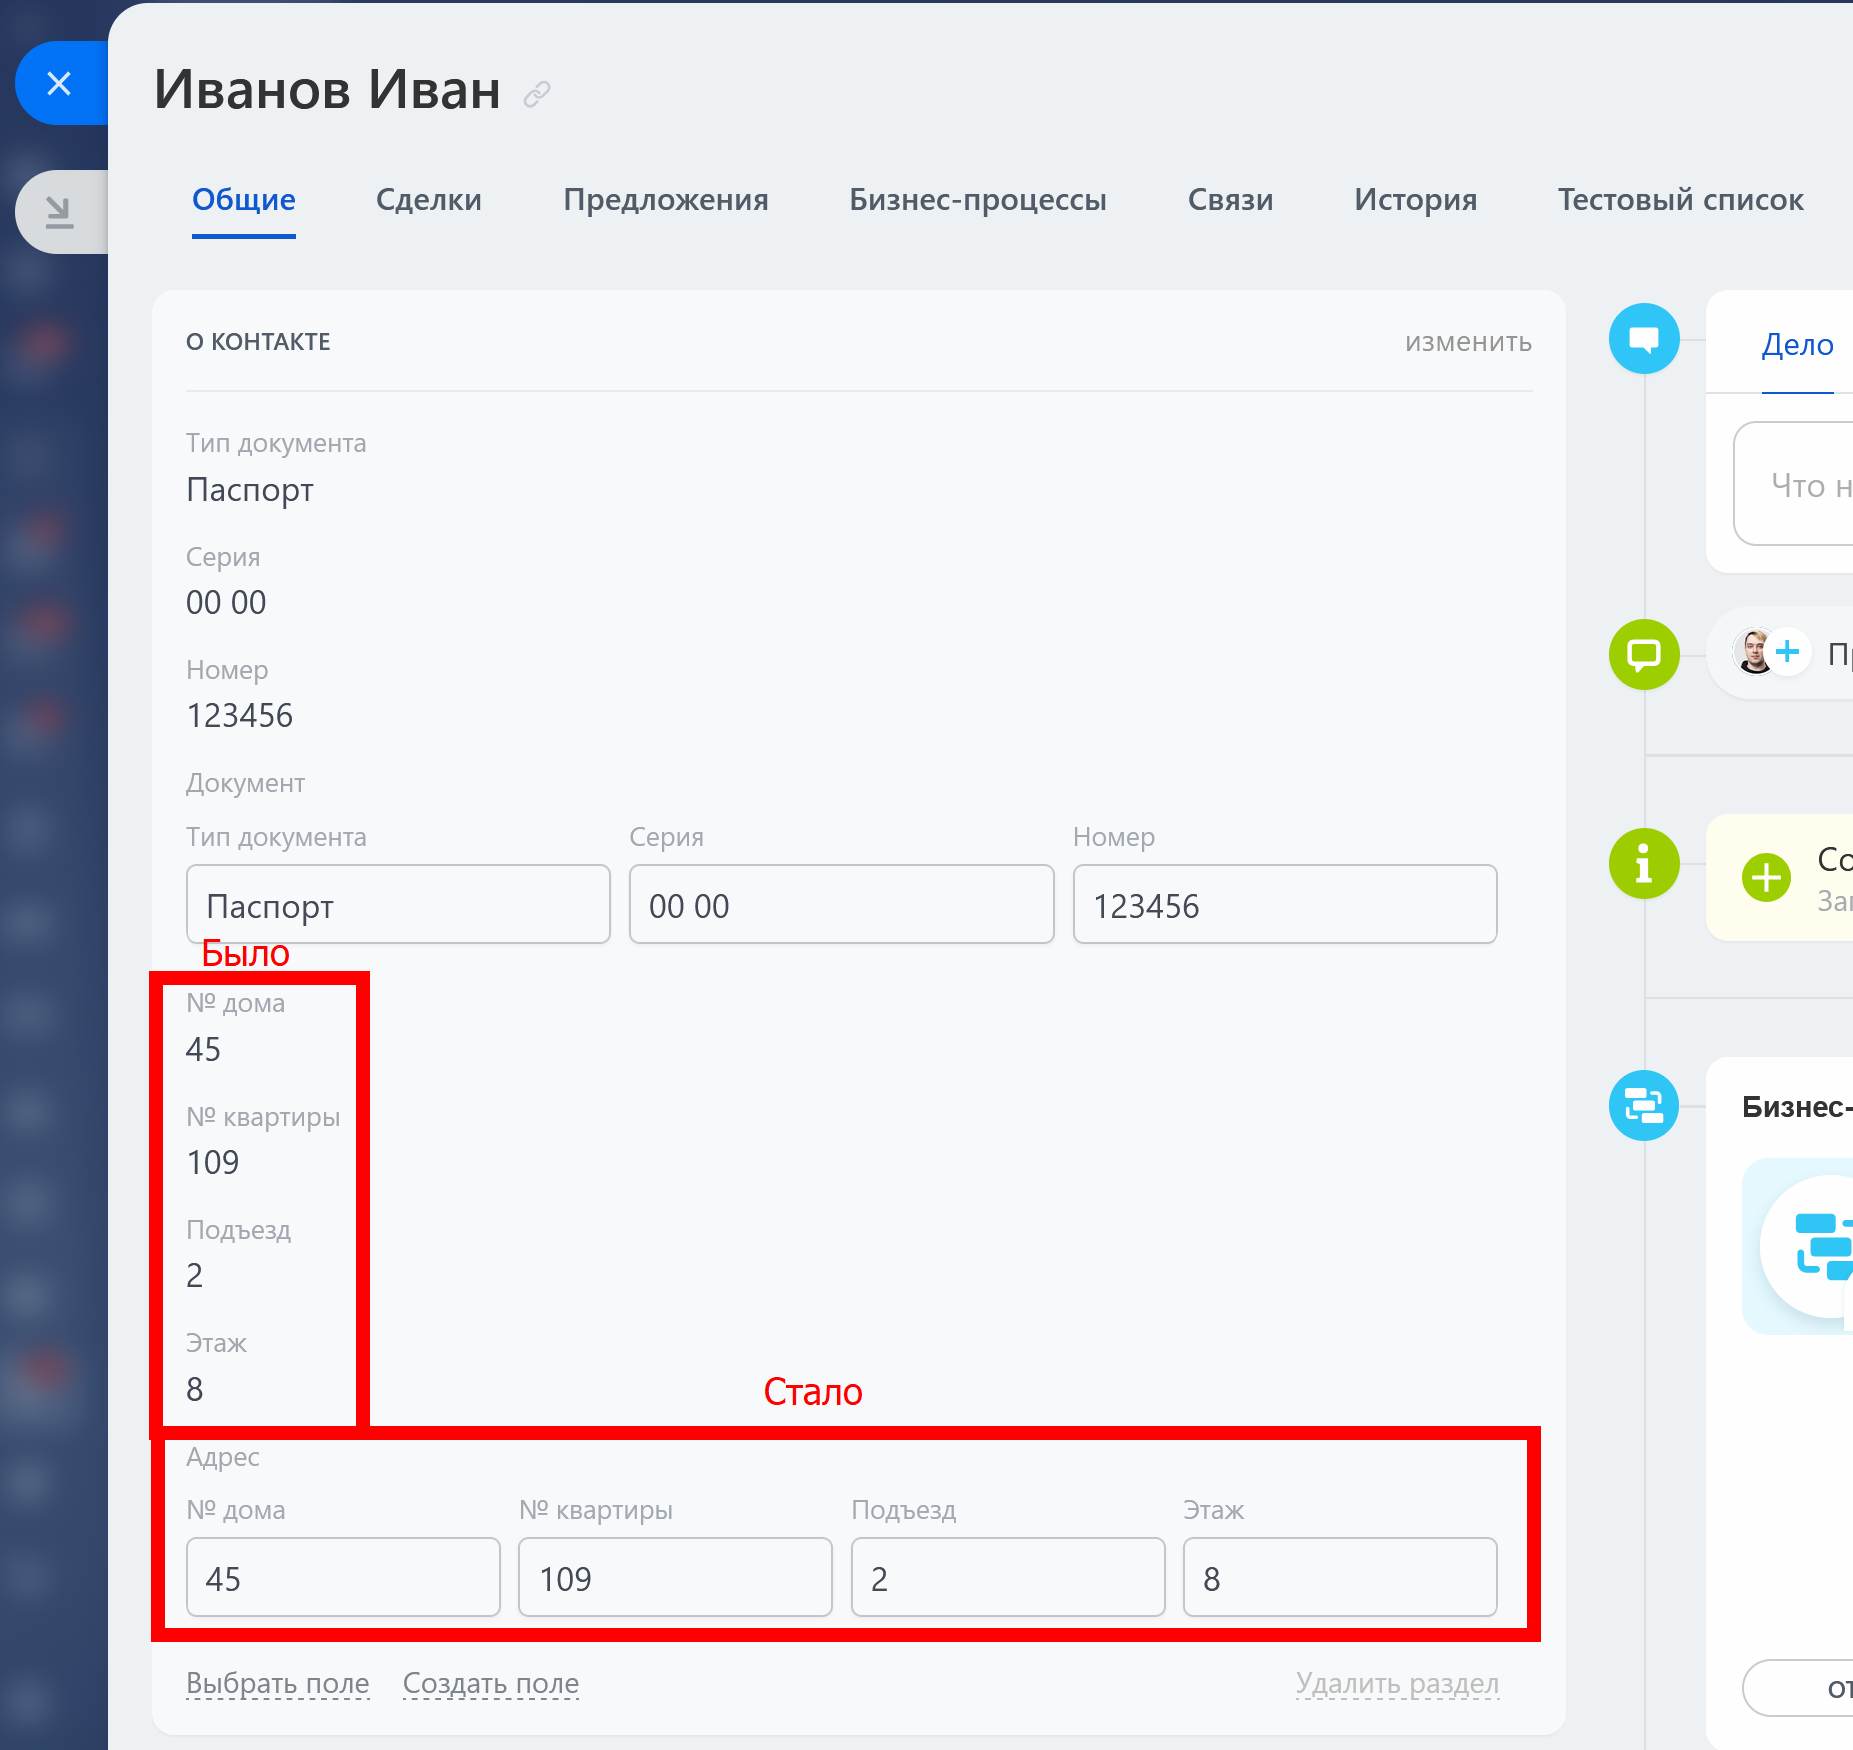Image resolution: width=1853 pixels, height=1750 pixels.
Task: Click the Выбрать поле link
Action: click(278, 1683)
